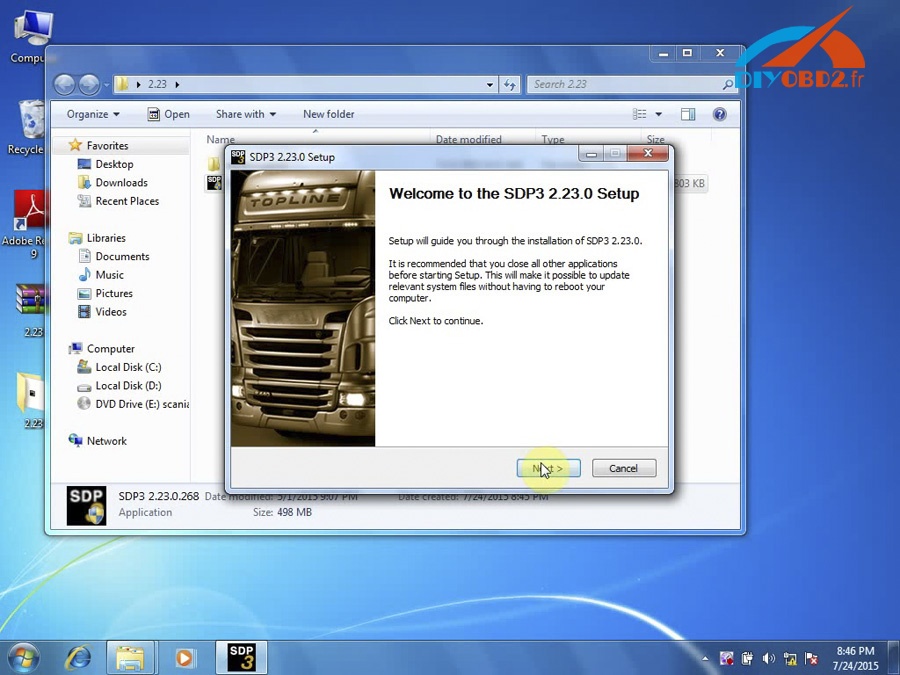Open Explorer help question icon
Screen dimensions: 900x675
click(x=719, y=114)
